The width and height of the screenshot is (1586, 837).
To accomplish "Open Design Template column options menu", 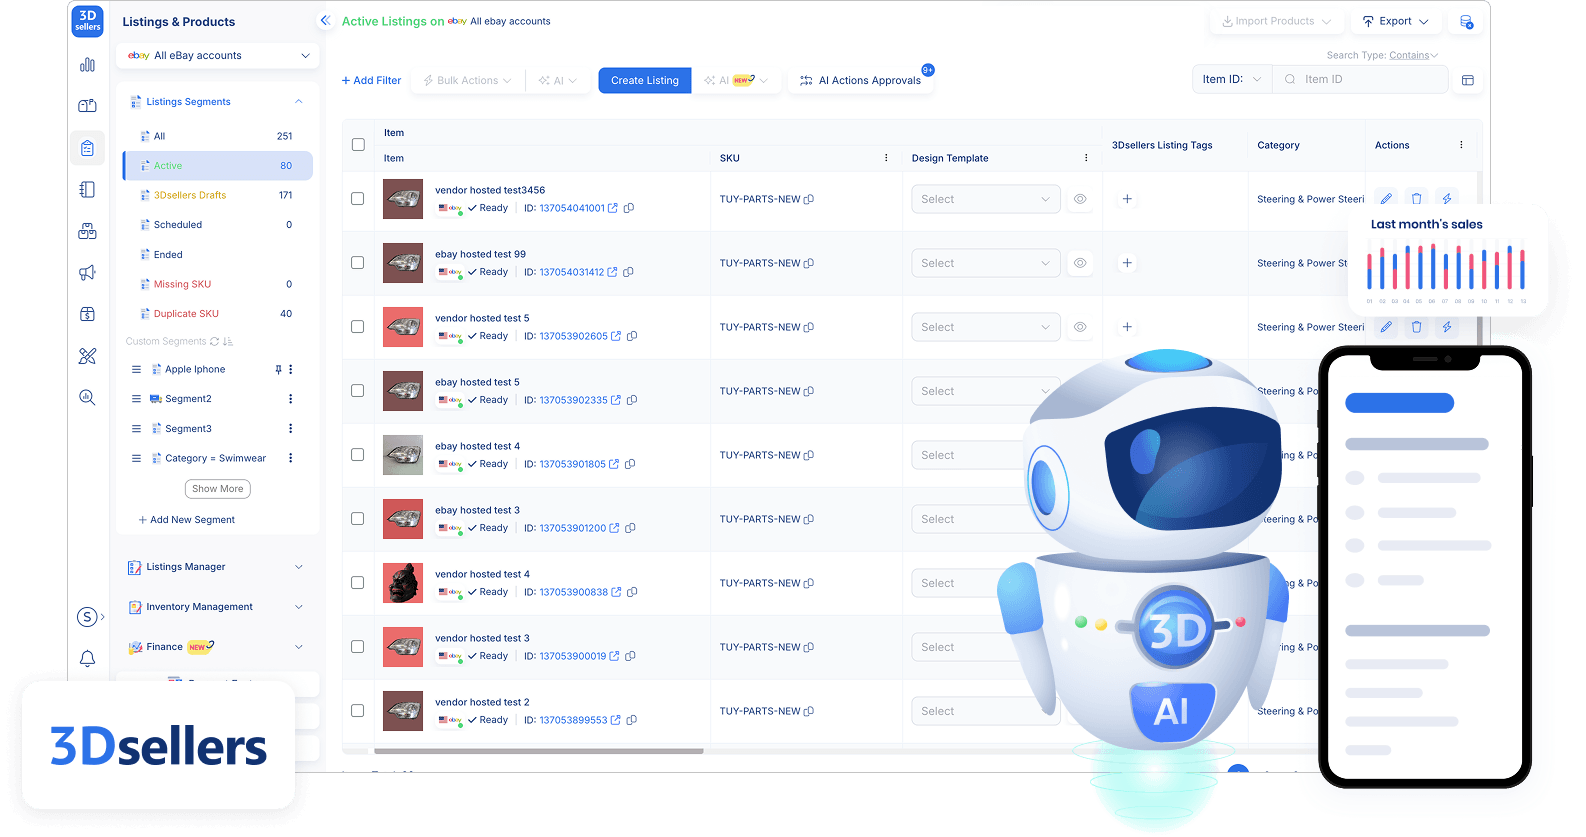I will [x=1086, y=158].
